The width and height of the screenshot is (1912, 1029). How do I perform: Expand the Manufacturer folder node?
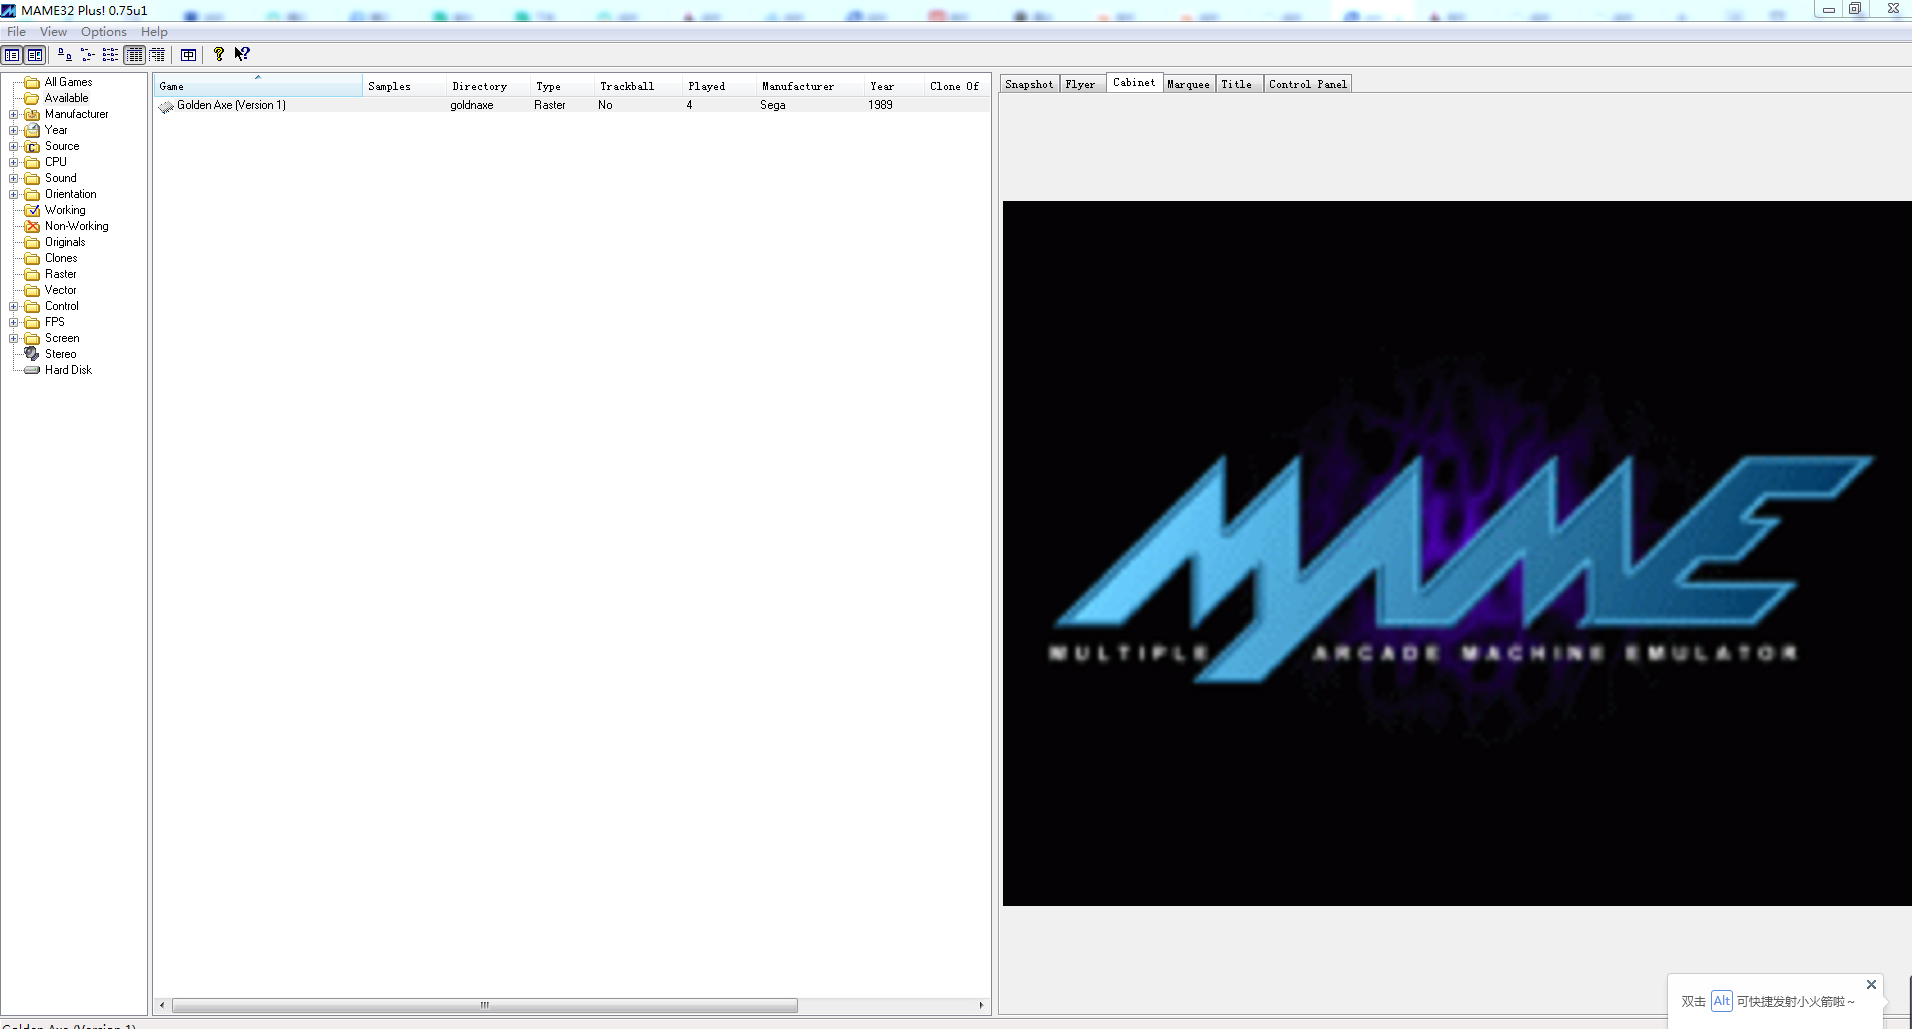tap(14, 114)
